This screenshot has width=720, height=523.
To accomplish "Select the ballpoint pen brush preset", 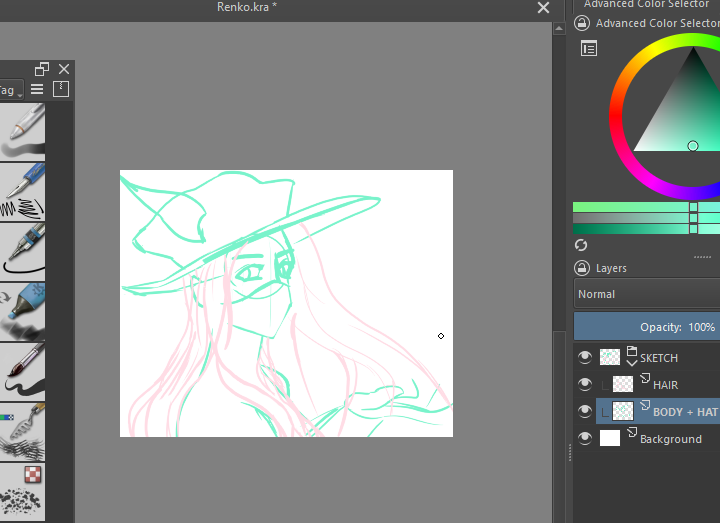I will pos(22,131).
